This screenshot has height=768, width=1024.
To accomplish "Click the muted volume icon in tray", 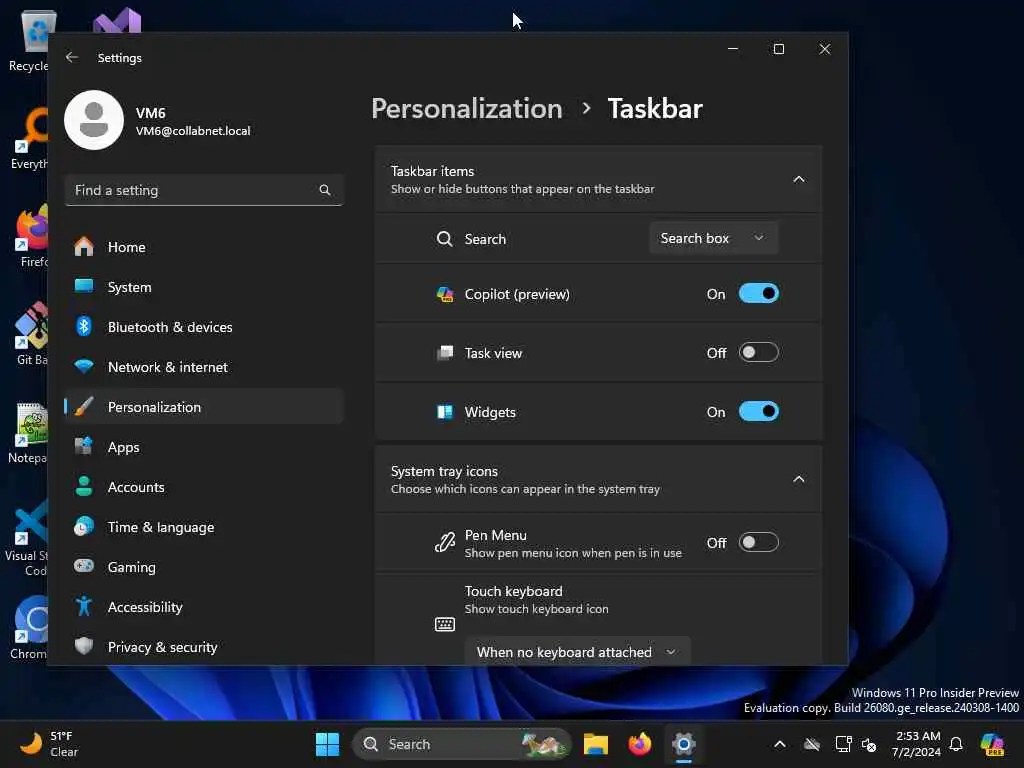I will pos(869,744).
